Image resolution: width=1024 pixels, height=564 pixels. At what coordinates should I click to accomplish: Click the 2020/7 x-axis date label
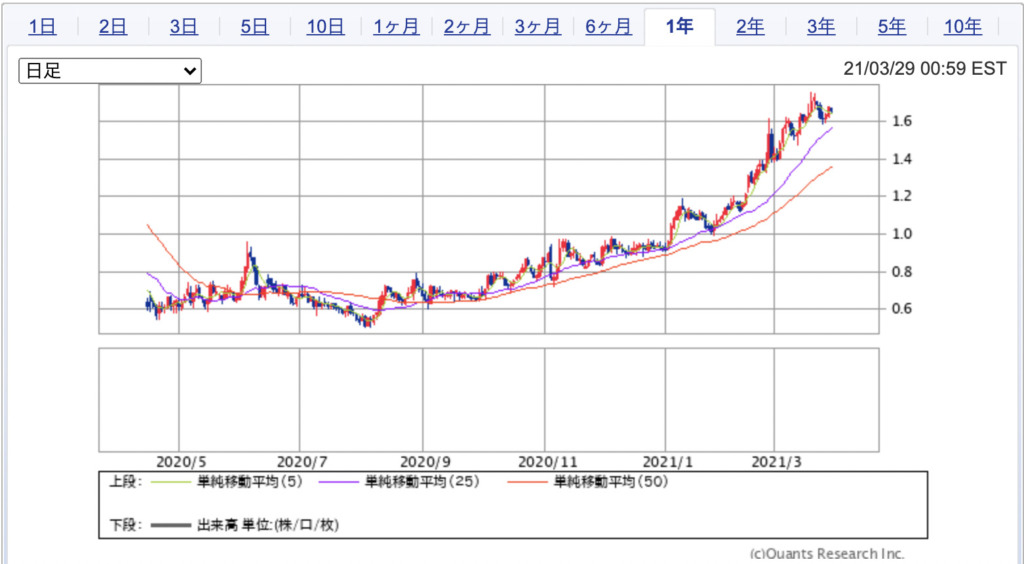pyautogui.click(x=302, y=462)
